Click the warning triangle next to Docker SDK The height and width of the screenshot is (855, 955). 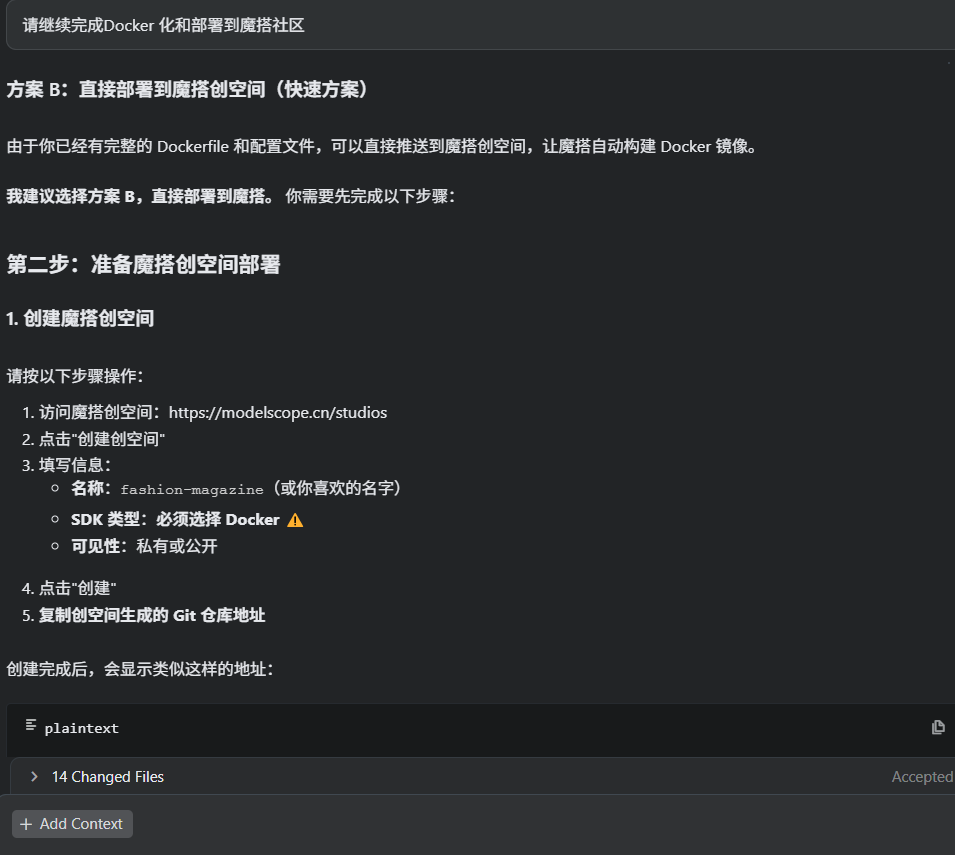294,519
